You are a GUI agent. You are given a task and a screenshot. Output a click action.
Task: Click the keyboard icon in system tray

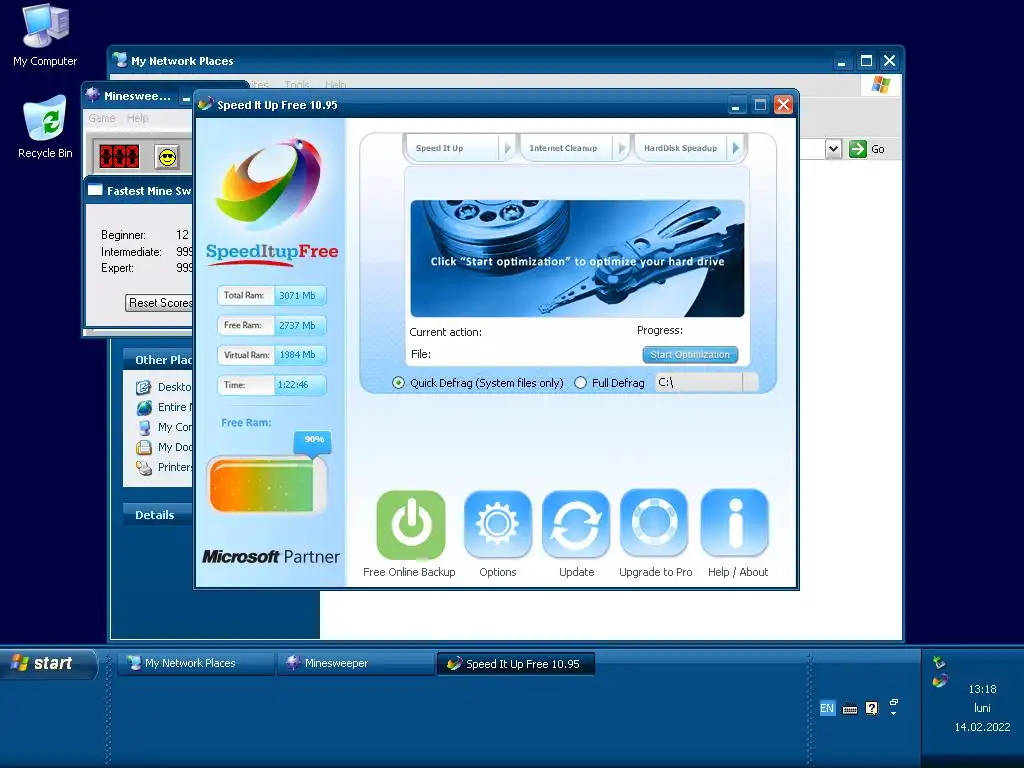point(850,709)
